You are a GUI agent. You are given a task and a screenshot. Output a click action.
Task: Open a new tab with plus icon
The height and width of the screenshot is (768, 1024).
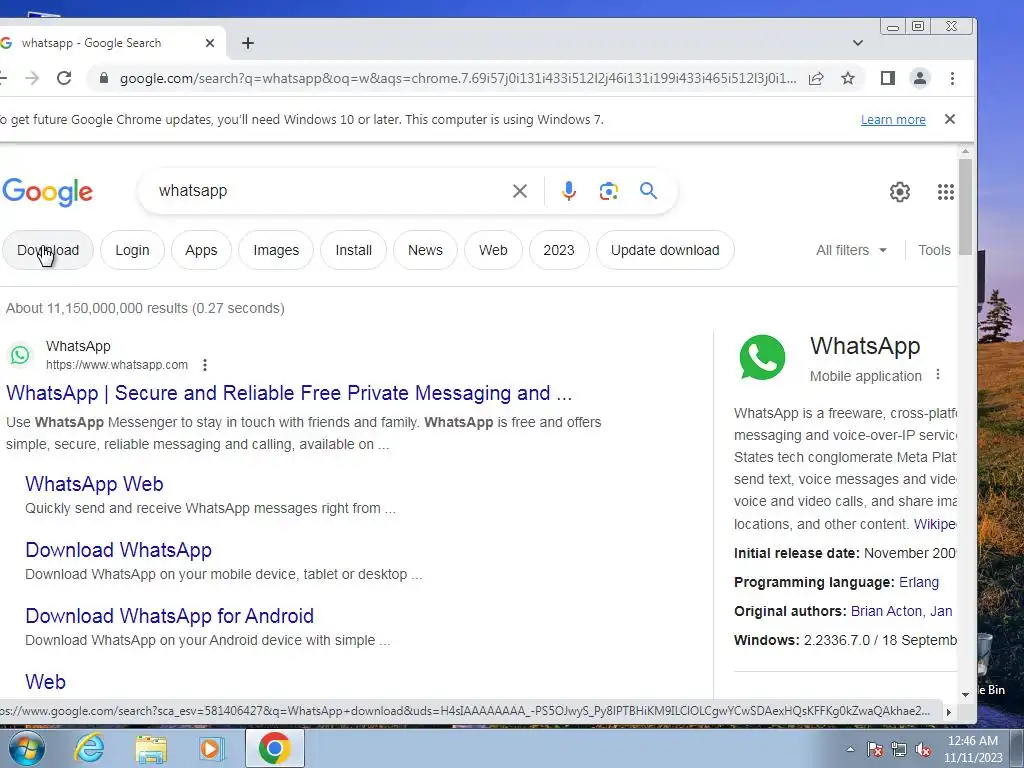tap(248, 43)
